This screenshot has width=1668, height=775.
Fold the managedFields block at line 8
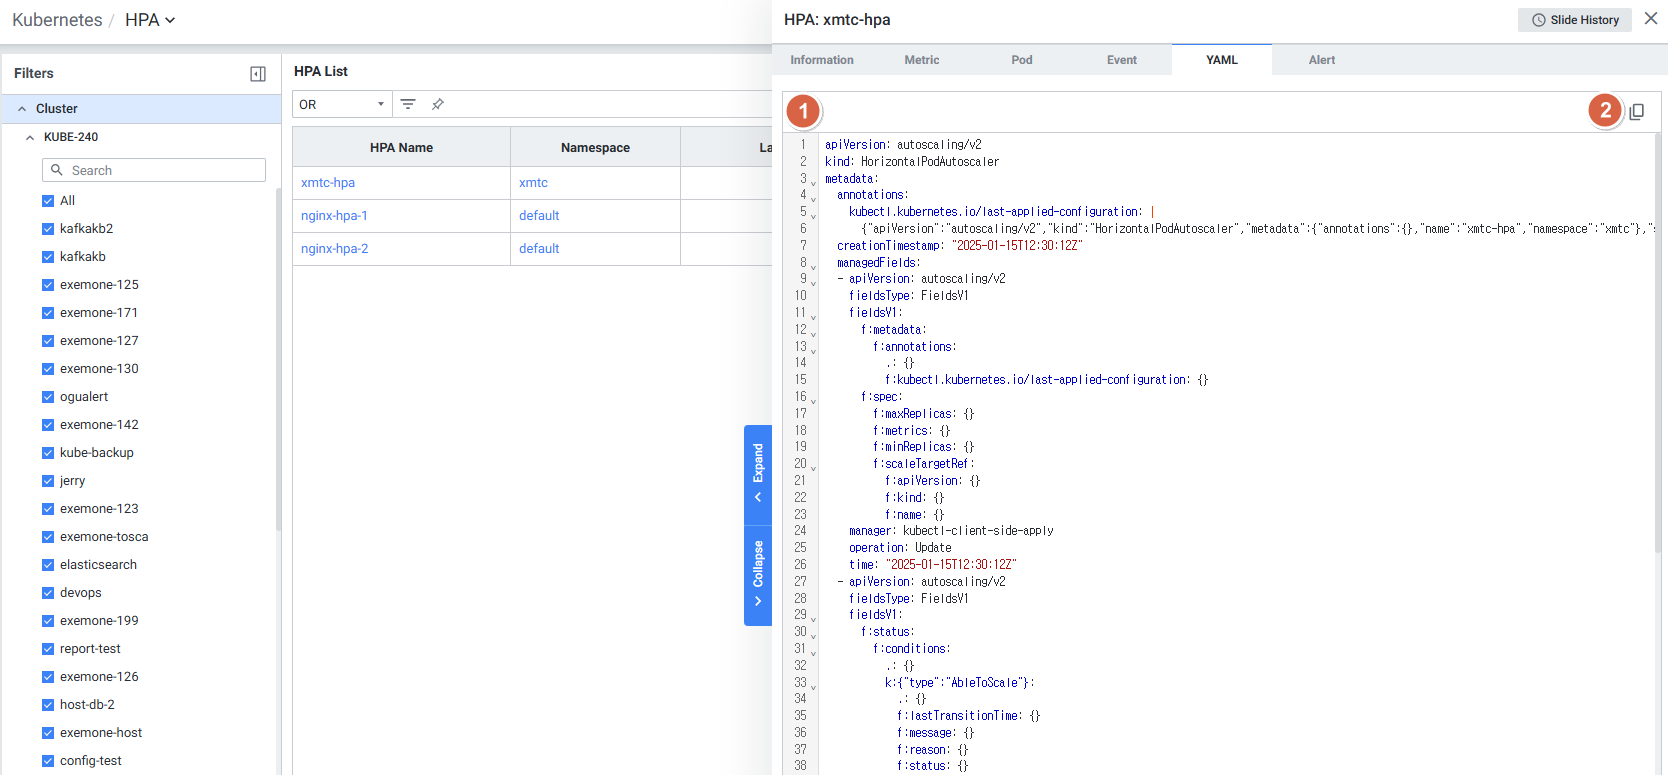click(x=813, y=267)
